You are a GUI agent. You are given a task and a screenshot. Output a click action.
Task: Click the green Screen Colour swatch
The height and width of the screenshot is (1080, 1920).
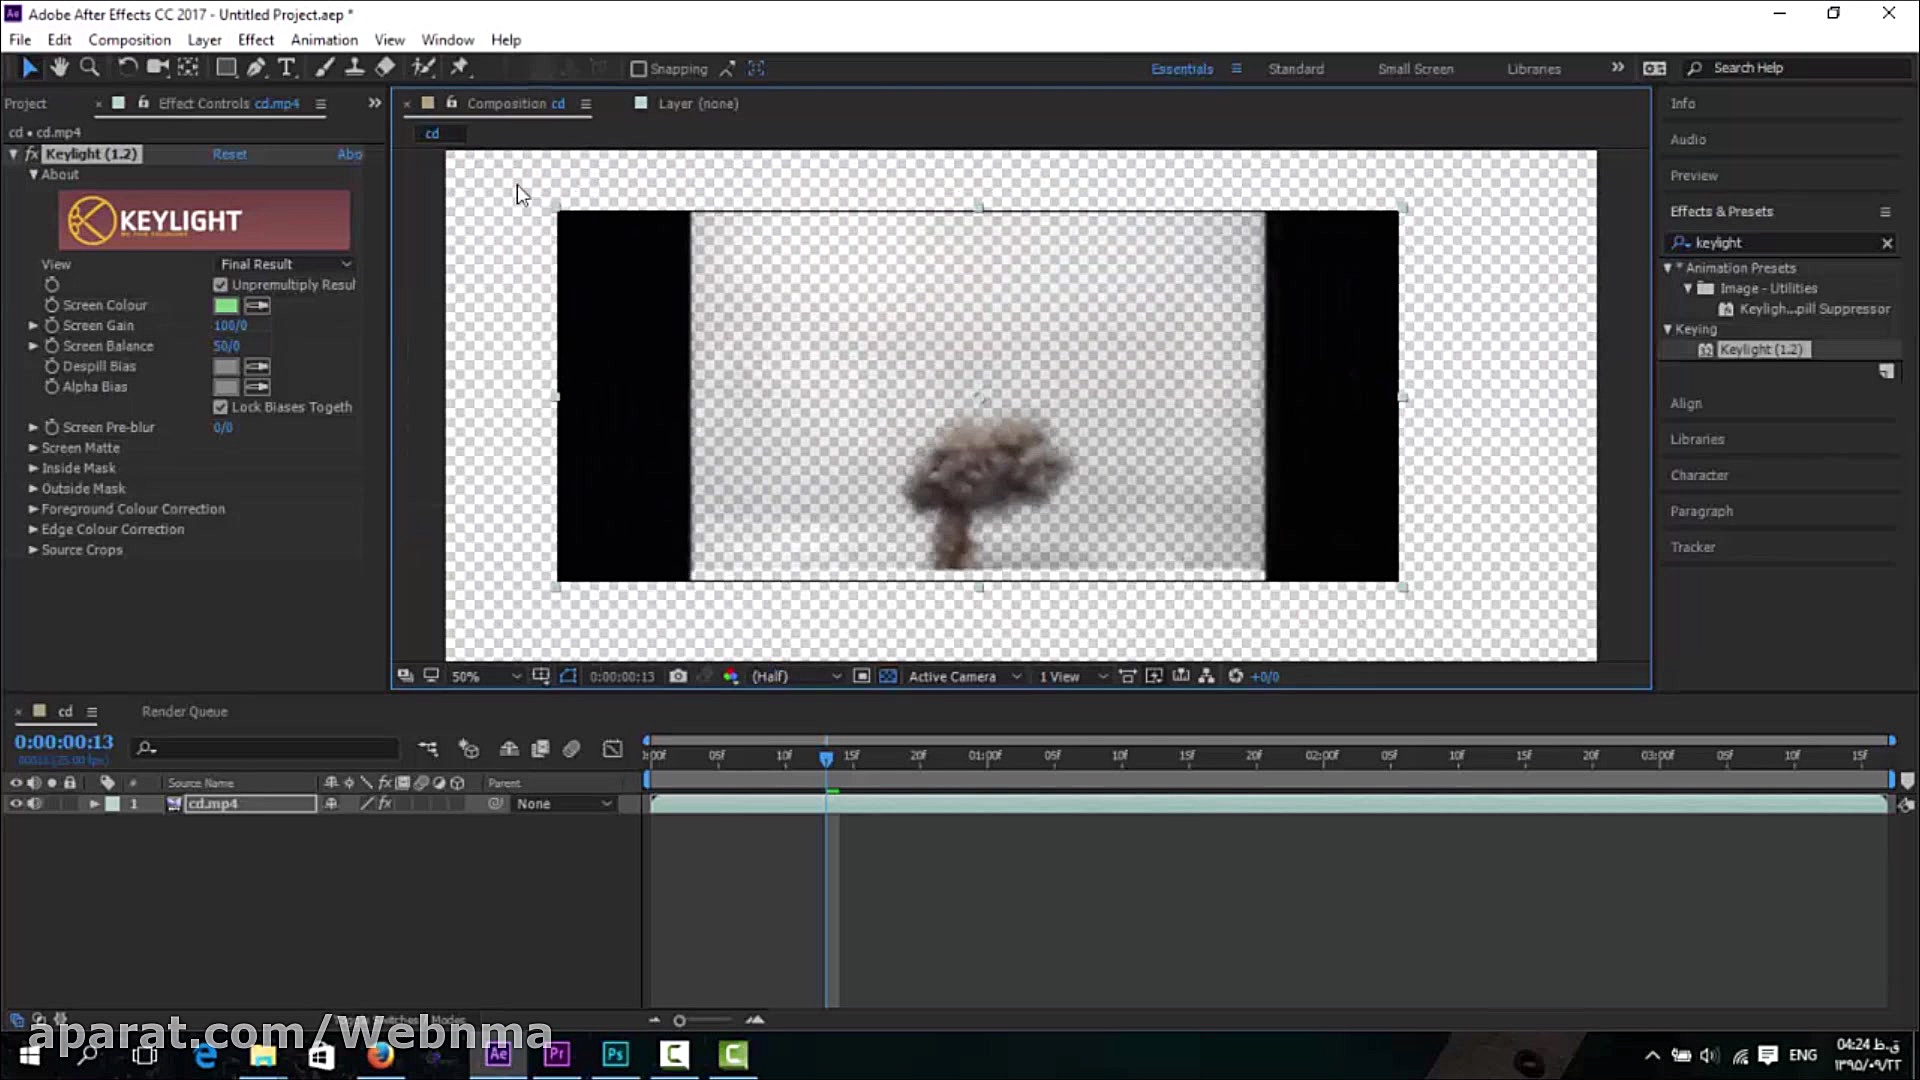click(x=226, y=305)
